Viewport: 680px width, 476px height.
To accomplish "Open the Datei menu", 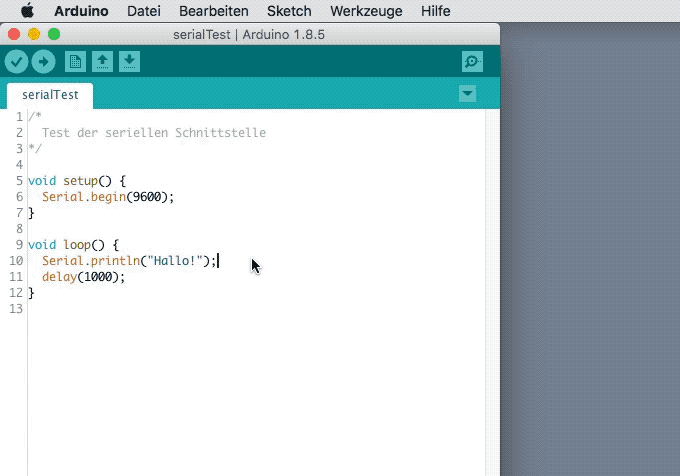I will coord(145,11).
